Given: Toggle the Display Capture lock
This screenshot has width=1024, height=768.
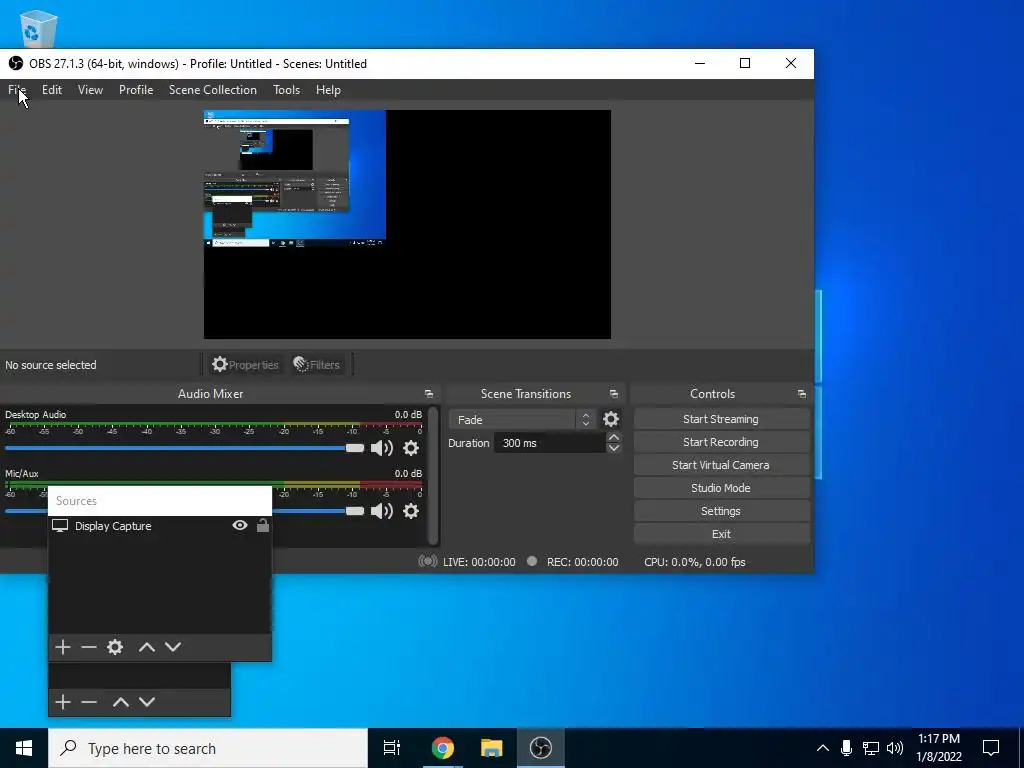Looking at the screenshot, I should pos(263,525).
